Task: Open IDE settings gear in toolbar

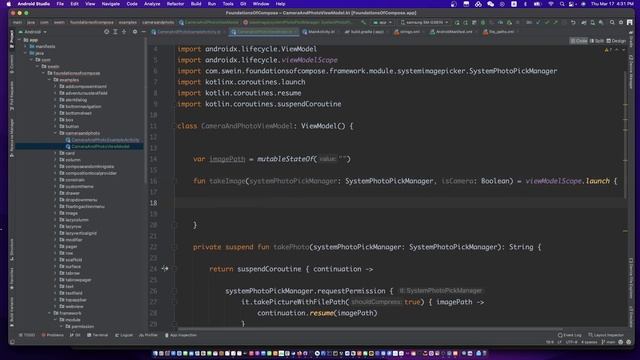Action: (x=621, y=22)
